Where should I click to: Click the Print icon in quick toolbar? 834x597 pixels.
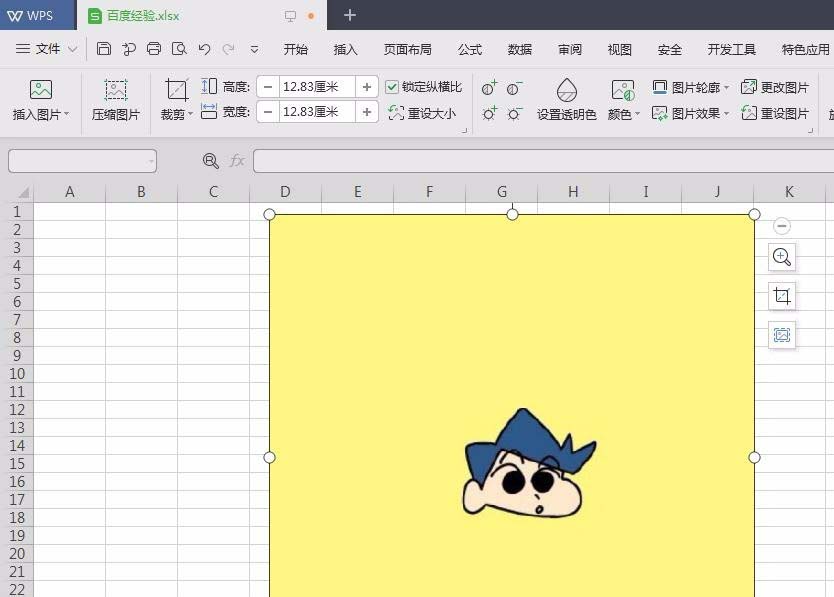coord(154,49)
